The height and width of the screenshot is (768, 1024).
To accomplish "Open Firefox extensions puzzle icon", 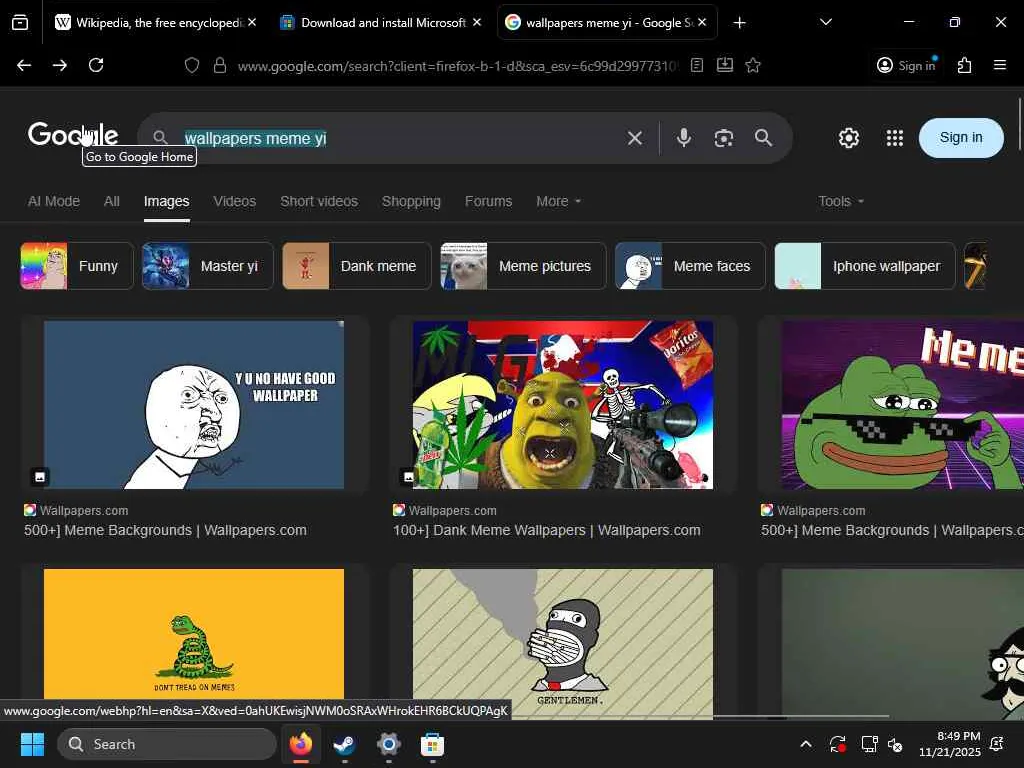I will pos(964,65).
